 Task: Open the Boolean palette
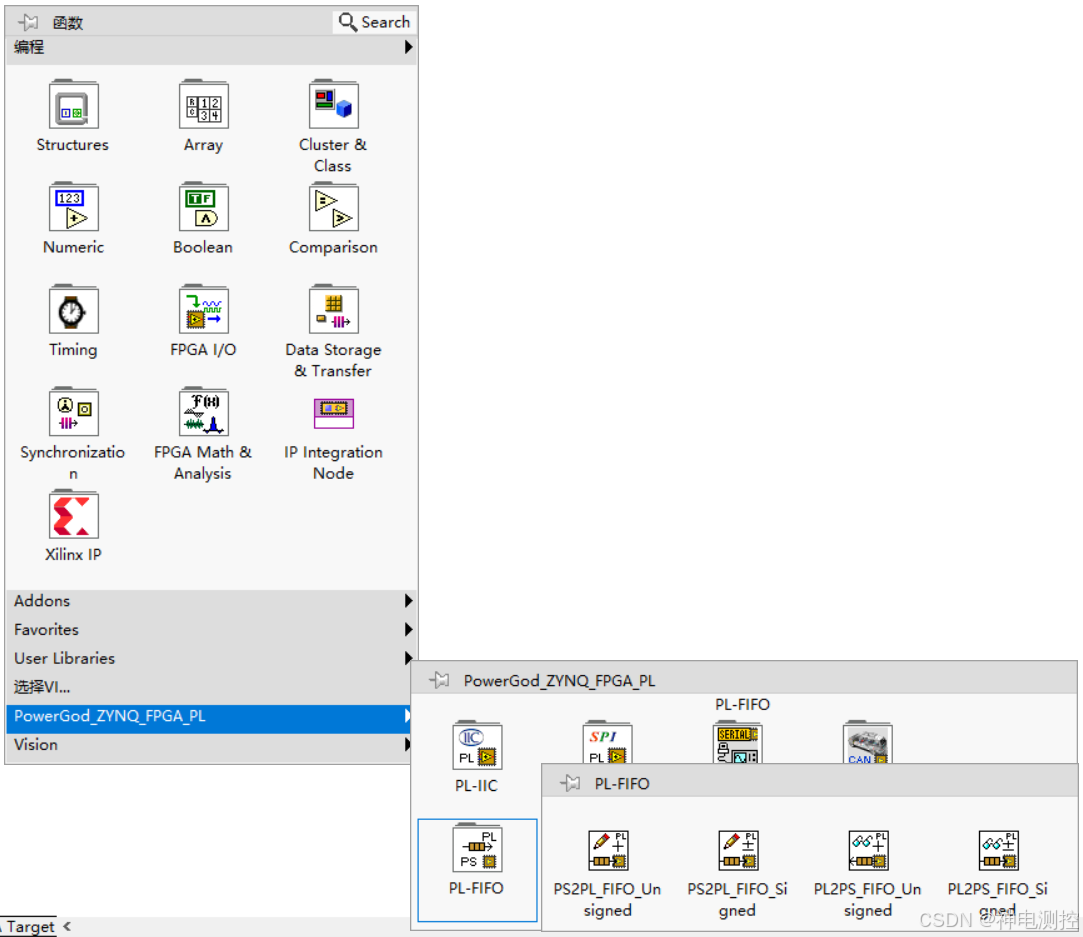tap(203, 207)
